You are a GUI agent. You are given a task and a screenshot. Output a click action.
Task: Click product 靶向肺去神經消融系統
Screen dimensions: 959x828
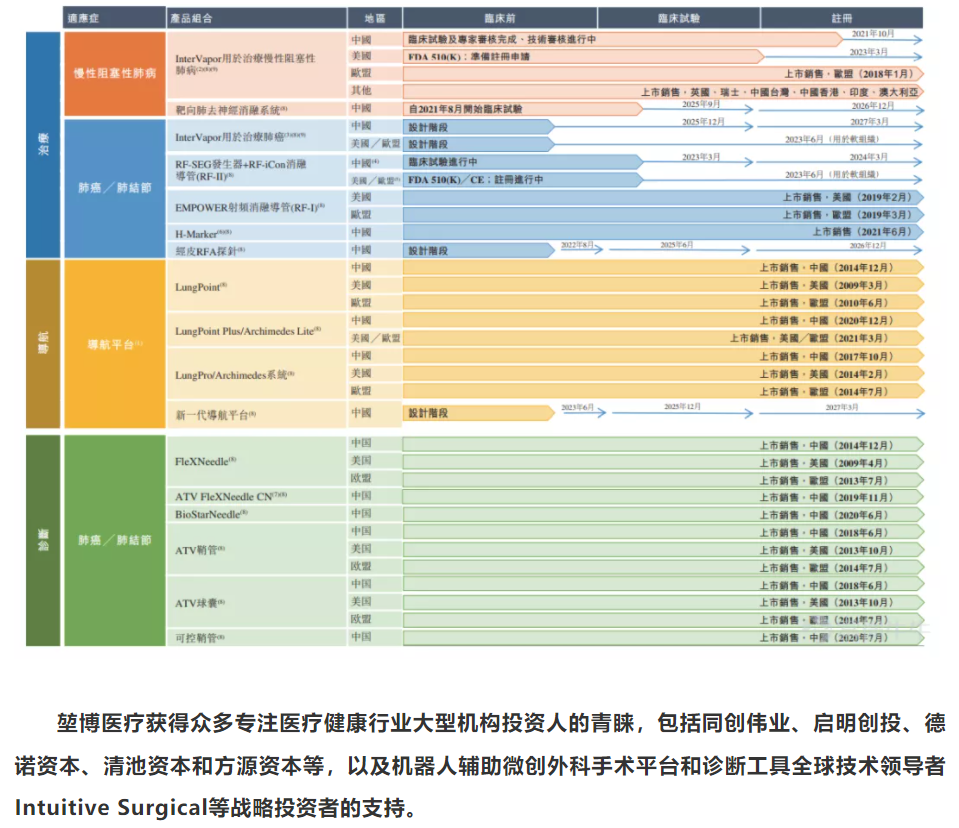(x=231, y=110)
